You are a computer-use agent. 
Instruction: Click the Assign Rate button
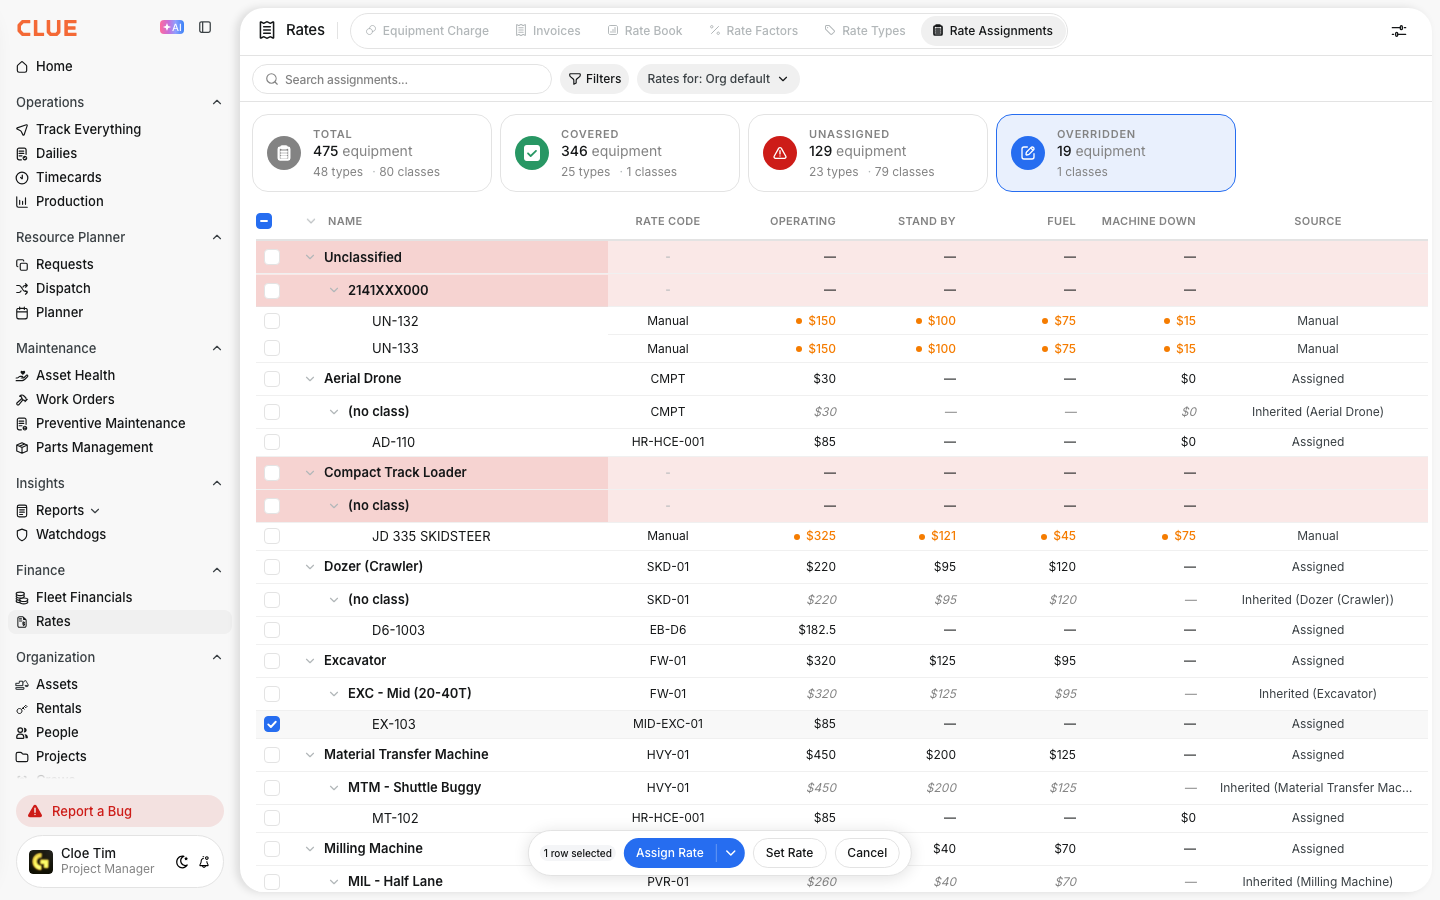[670, 853]
